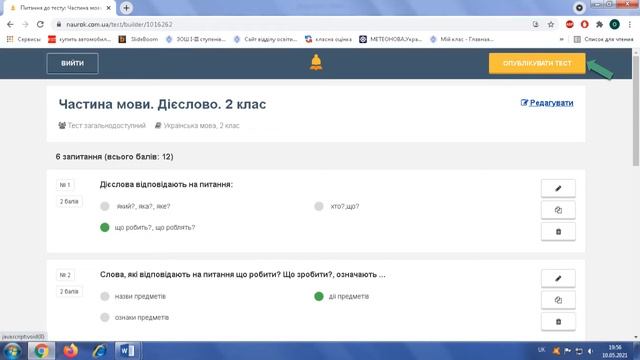
Task: Click the 'Тест загальнодоступний' label
Action: pos(102,125)
